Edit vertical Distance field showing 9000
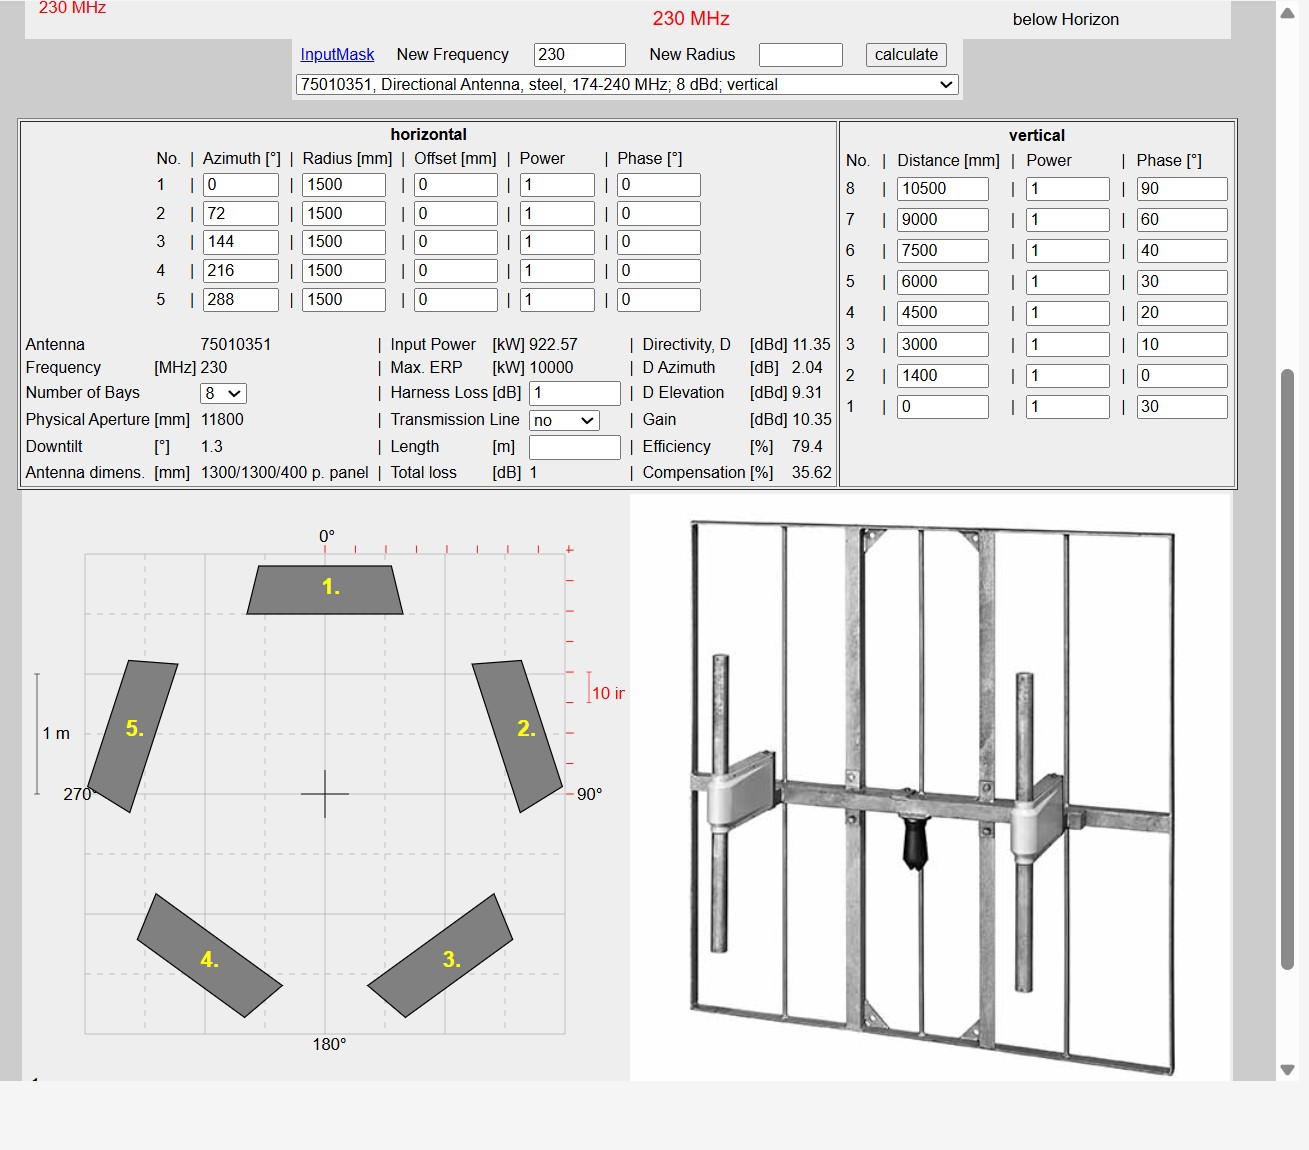This screenshot has height=1150, width=1309. point(943,220)
